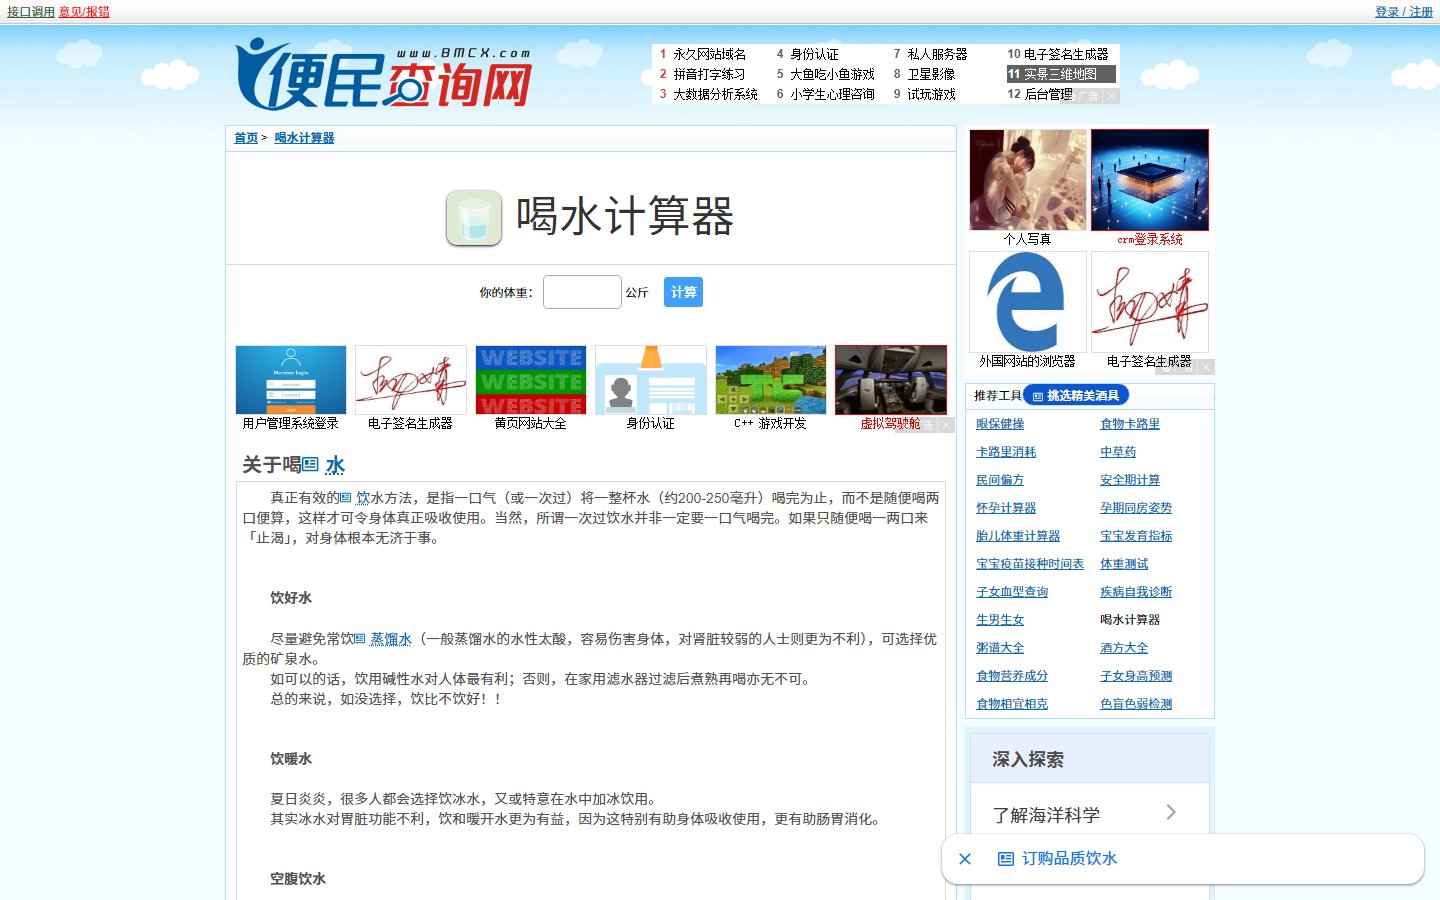Open the 虚拟驾驶舱 cockpit thumbnail

point(891,380)
